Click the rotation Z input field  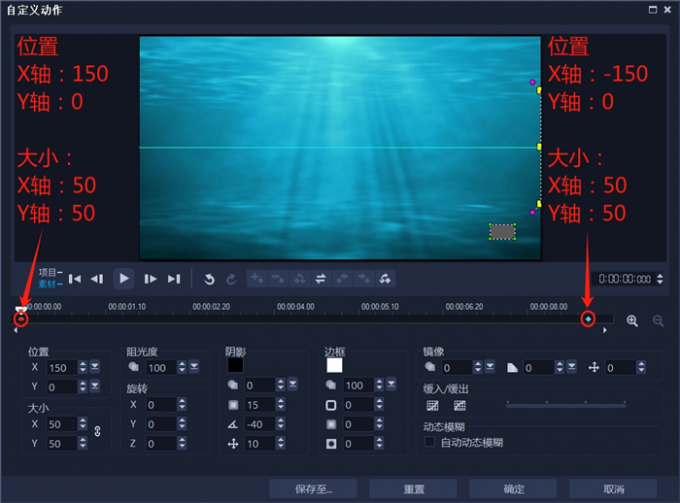(x=161, y=443)
